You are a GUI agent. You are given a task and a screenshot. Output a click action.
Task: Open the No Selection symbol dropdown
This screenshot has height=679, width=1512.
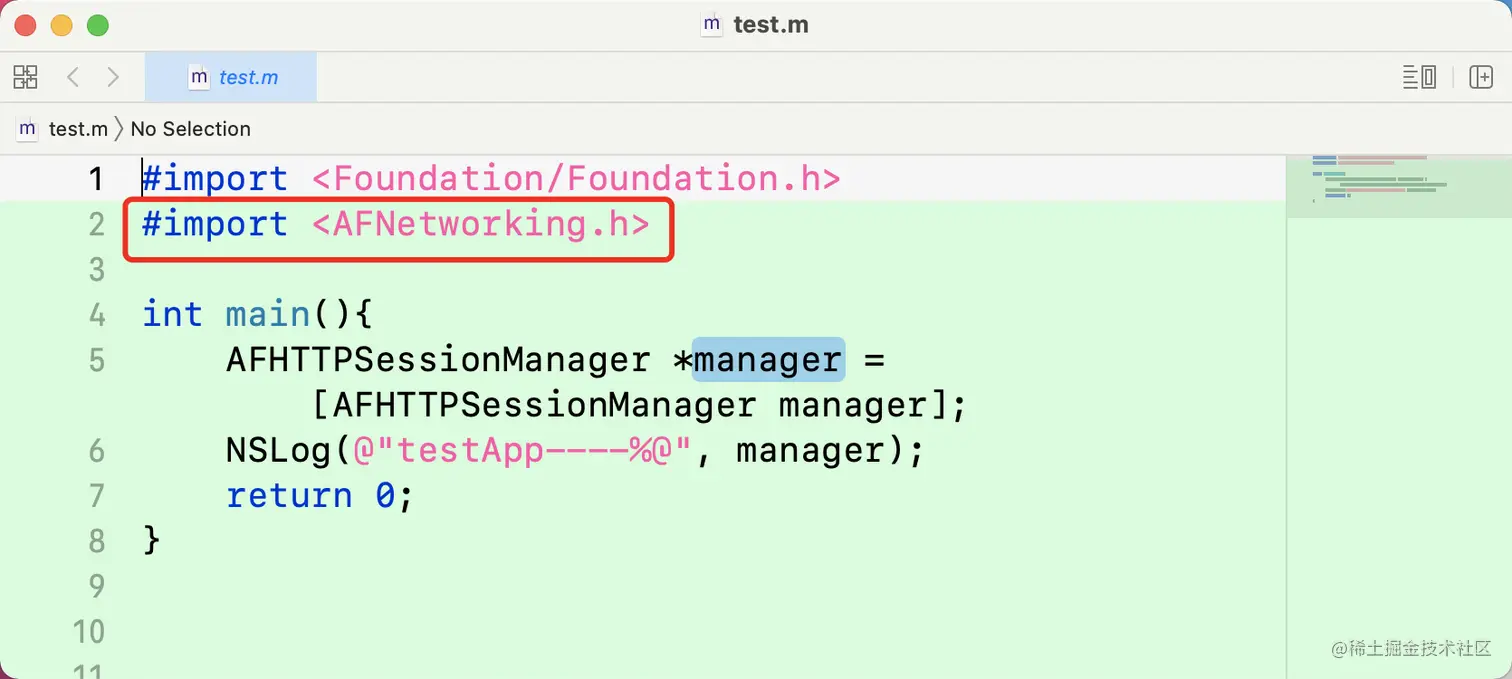coord(191,129)
